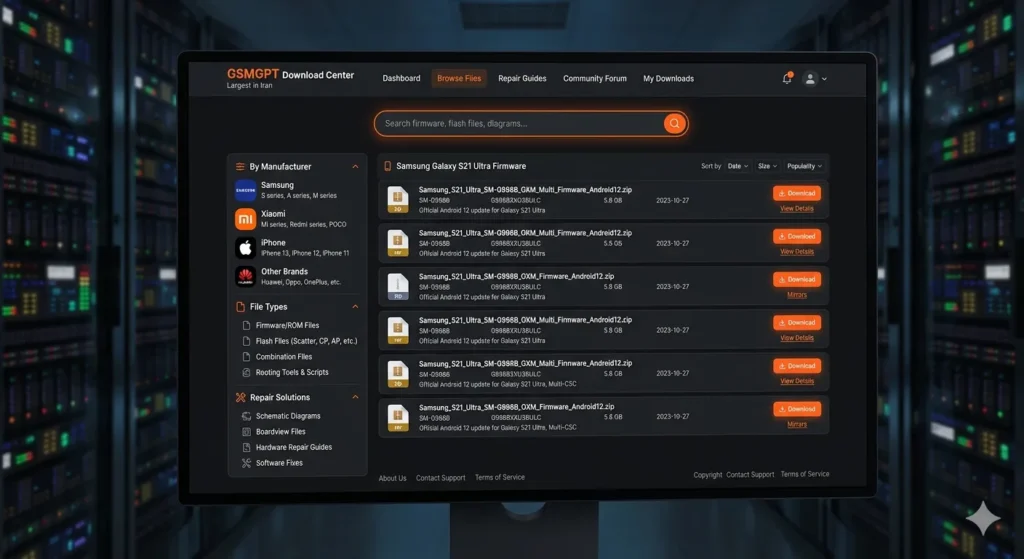Open the Date sort dropdown
Image resolution: width=1024 pixels, height=559 pixels.
click(738, 167)
